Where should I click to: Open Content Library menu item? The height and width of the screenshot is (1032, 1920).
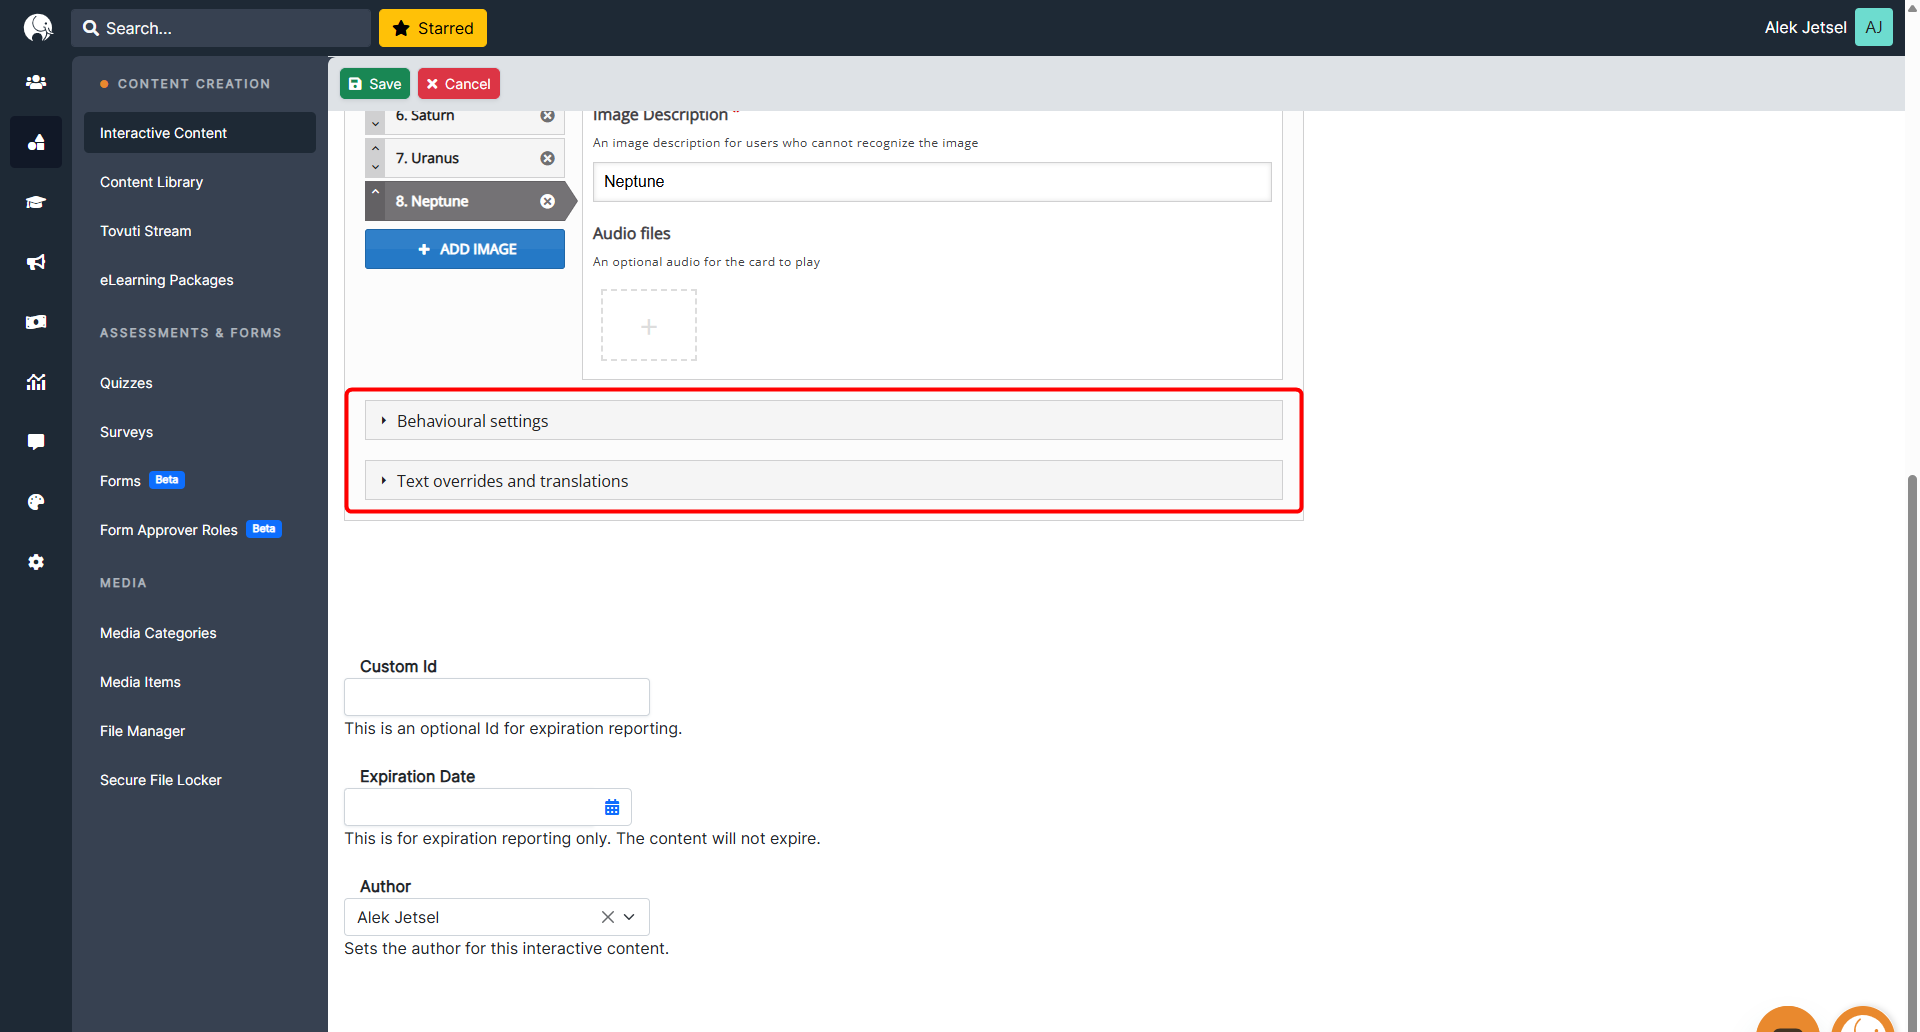coord(151,182)
